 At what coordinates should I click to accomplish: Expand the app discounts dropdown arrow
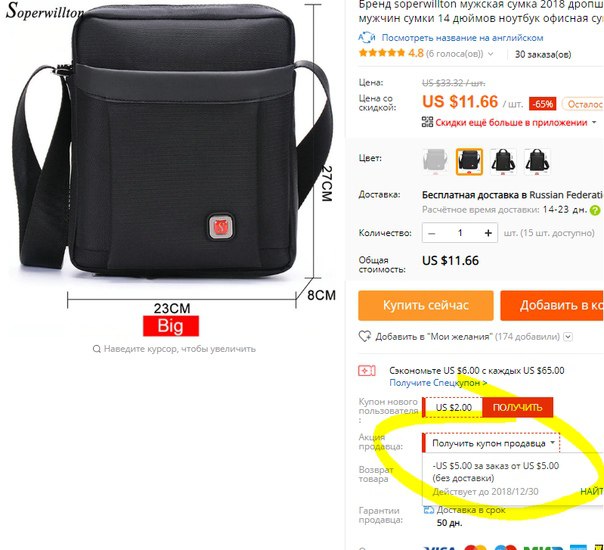(594, 122)
